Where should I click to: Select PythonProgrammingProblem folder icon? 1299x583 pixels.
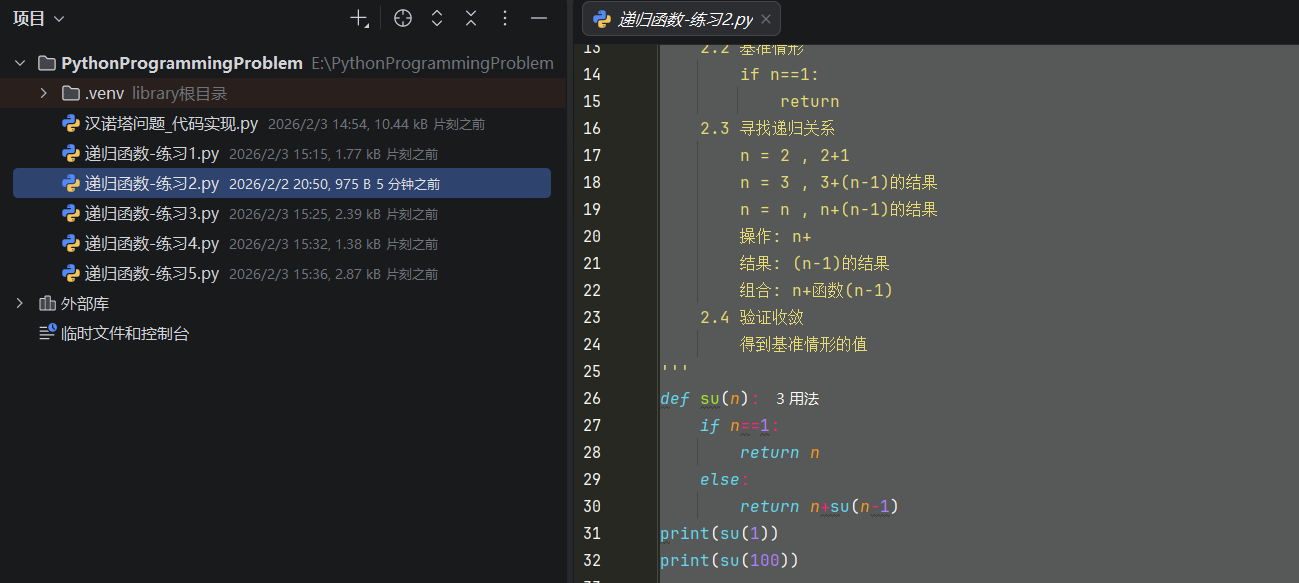[46, 63]
